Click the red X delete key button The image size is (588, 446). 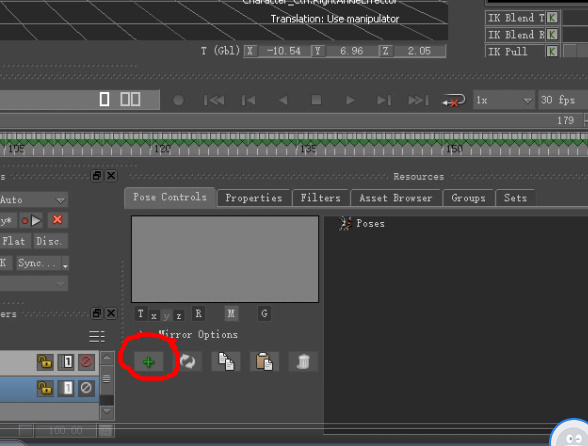coord(57,220)
